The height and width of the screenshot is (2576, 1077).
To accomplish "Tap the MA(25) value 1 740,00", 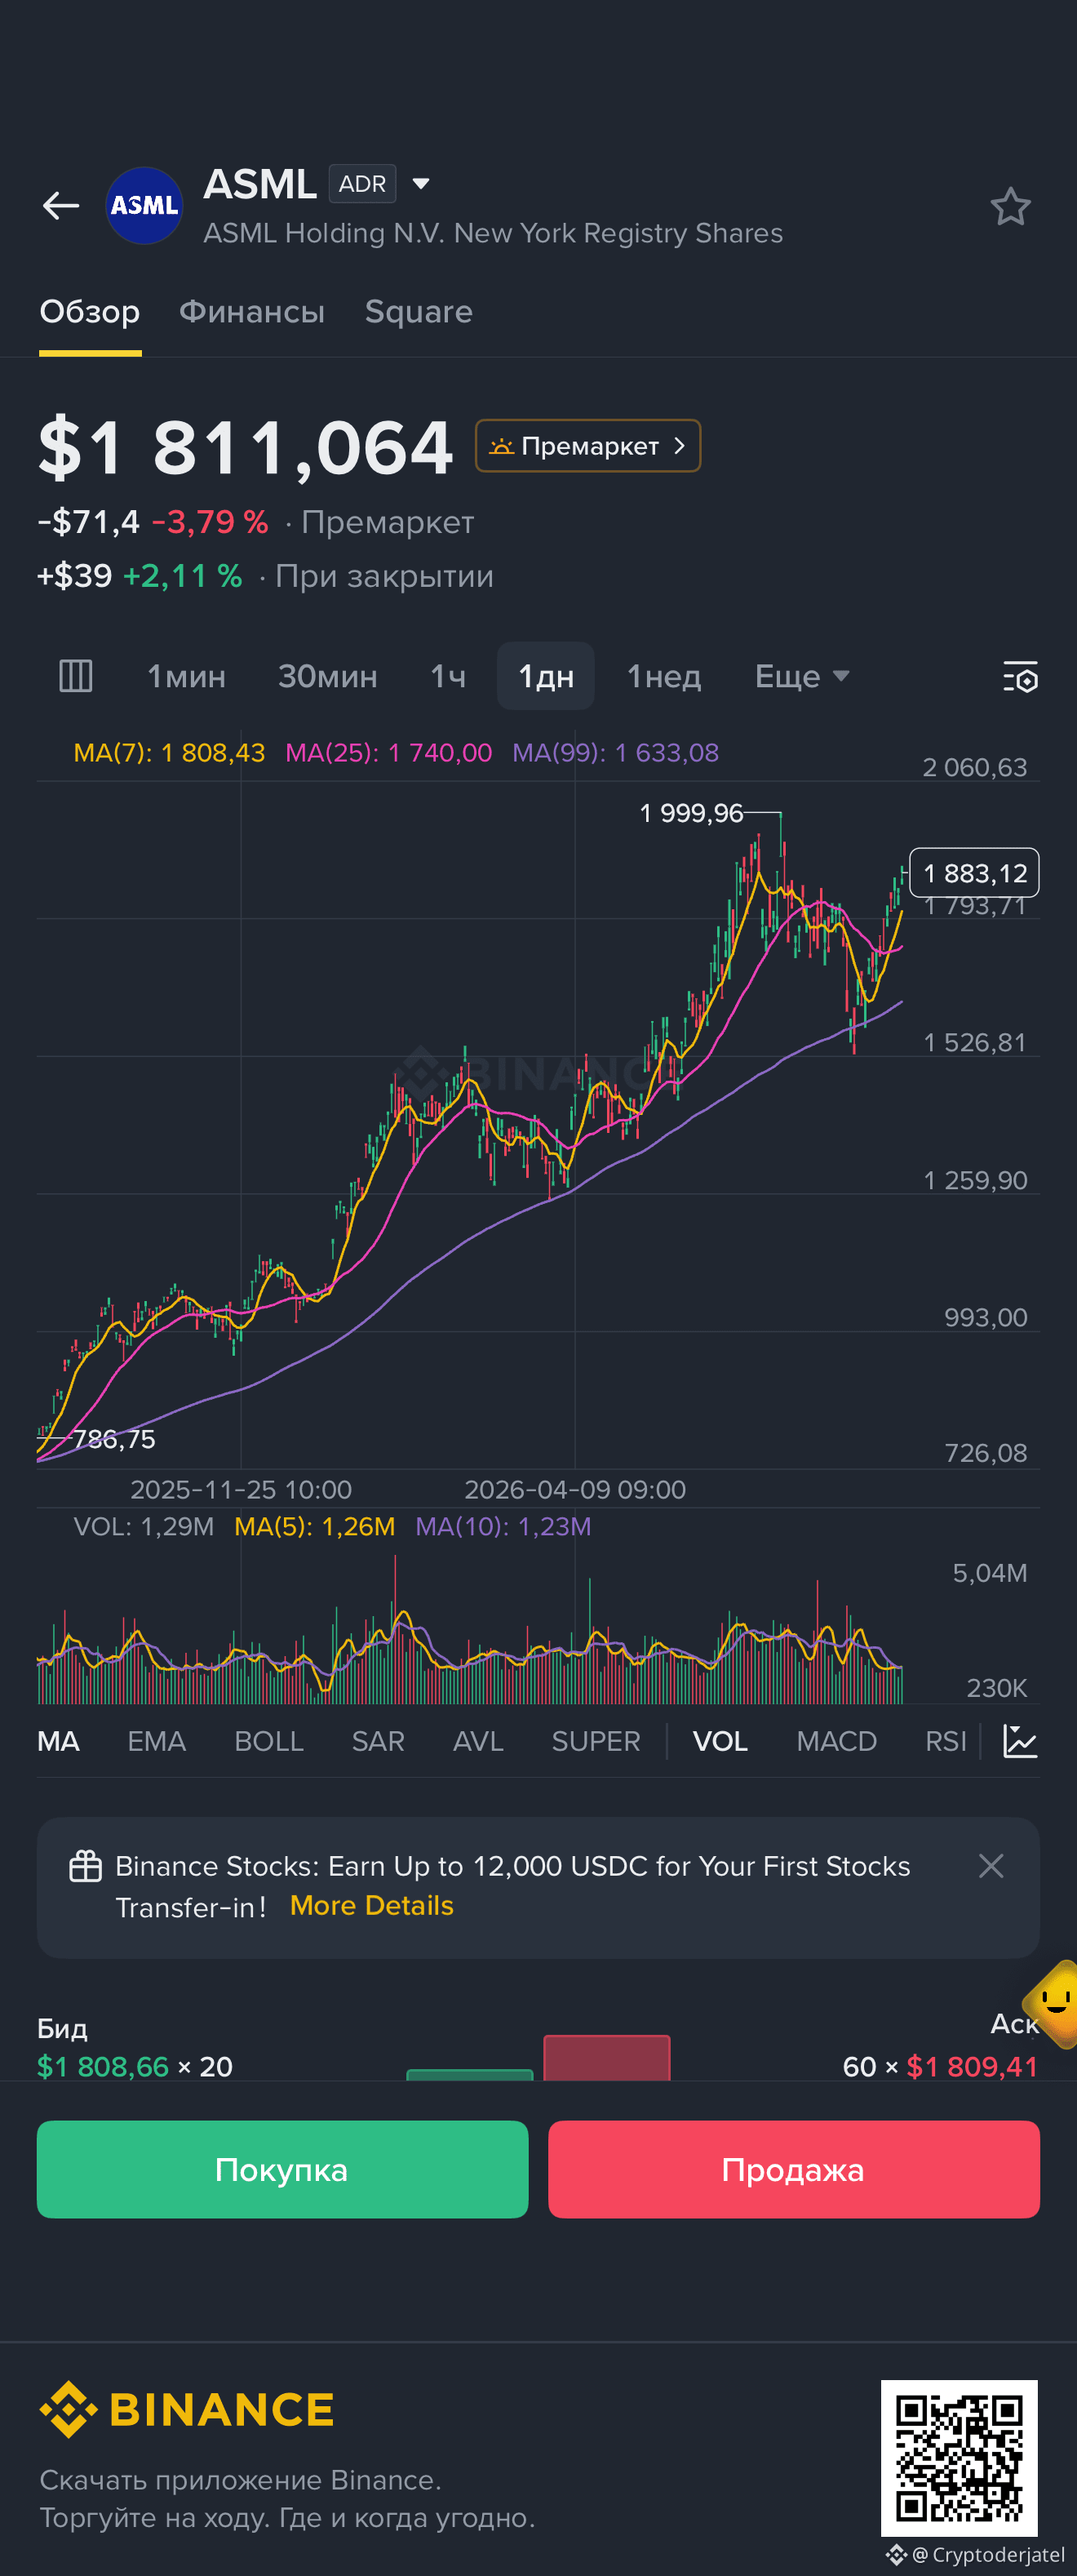I will [389, 752].
